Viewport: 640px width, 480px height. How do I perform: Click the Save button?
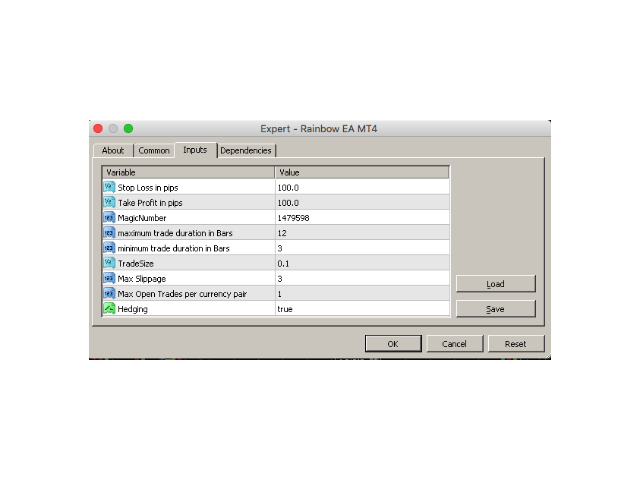pyautogui.click(x=496, y=309)
